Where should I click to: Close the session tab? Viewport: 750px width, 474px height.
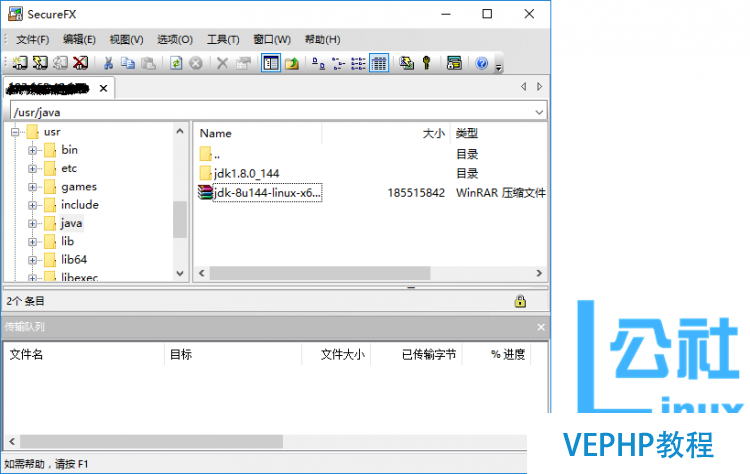pos(103,88)
